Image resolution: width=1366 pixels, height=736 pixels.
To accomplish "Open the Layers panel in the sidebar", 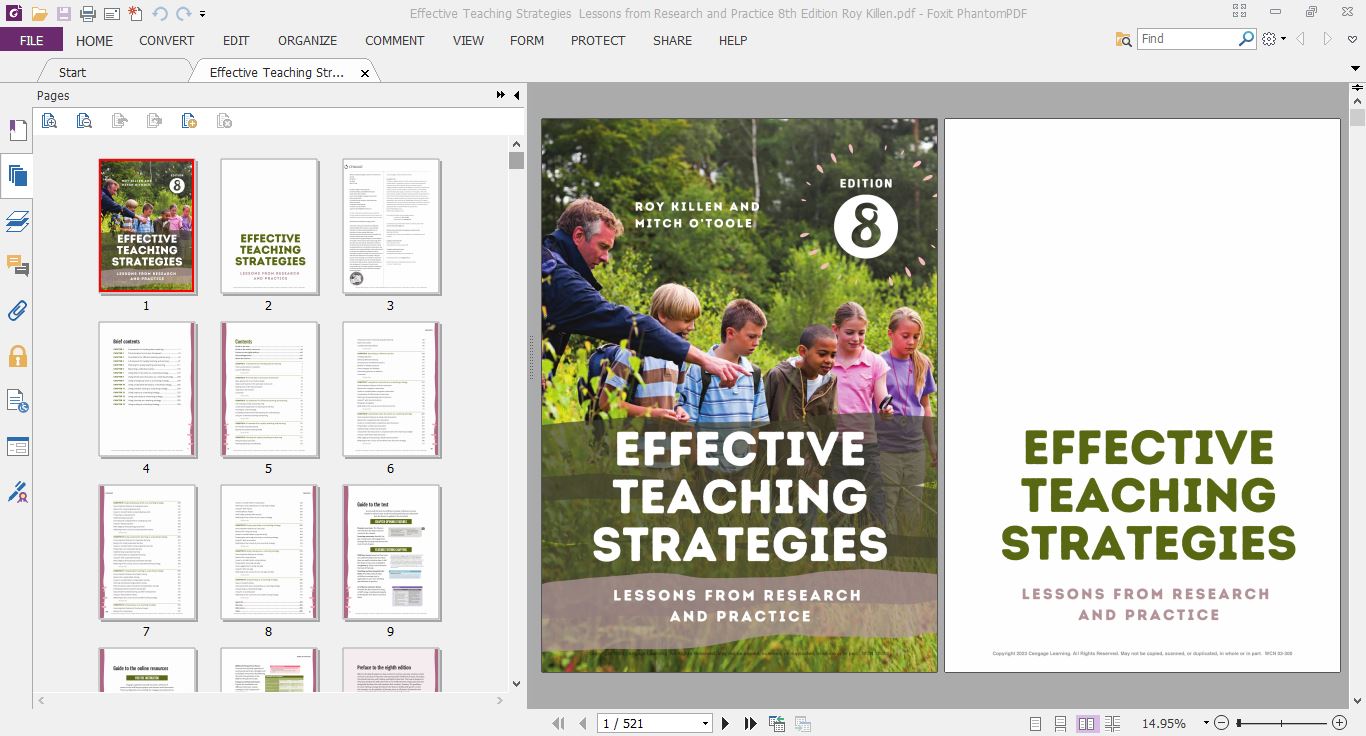I will (x=17, y=221).
